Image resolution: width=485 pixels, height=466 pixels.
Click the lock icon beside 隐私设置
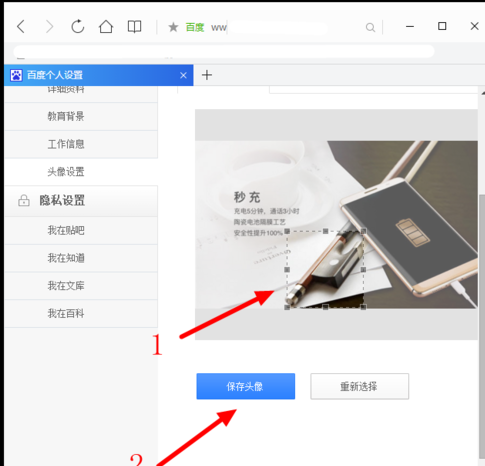click(24, 201)
